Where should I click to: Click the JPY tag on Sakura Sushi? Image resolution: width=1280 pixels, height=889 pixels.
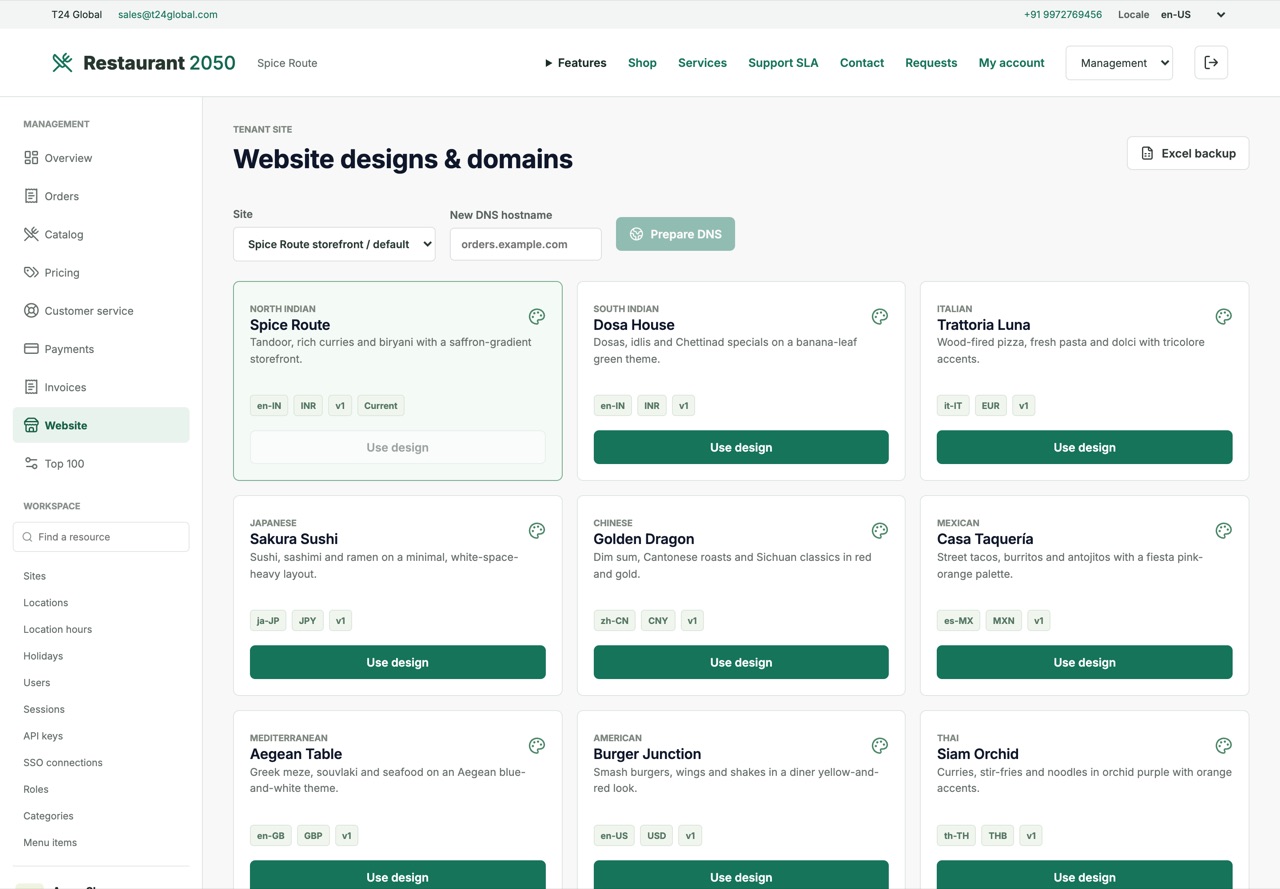click(307, 621)
